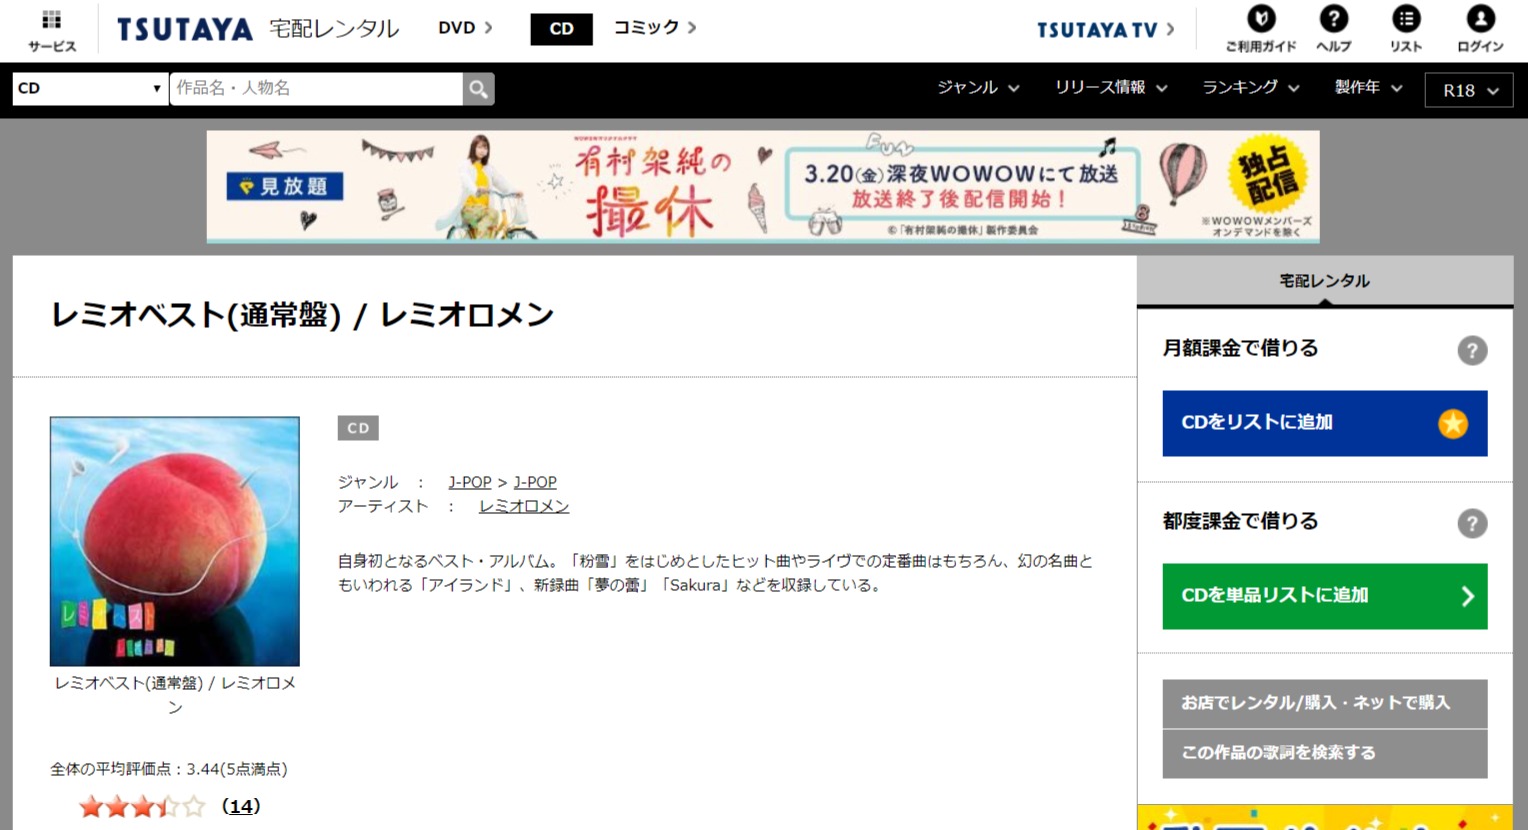Expand the リリース情報 dropdown

[x=1110, y=88]
